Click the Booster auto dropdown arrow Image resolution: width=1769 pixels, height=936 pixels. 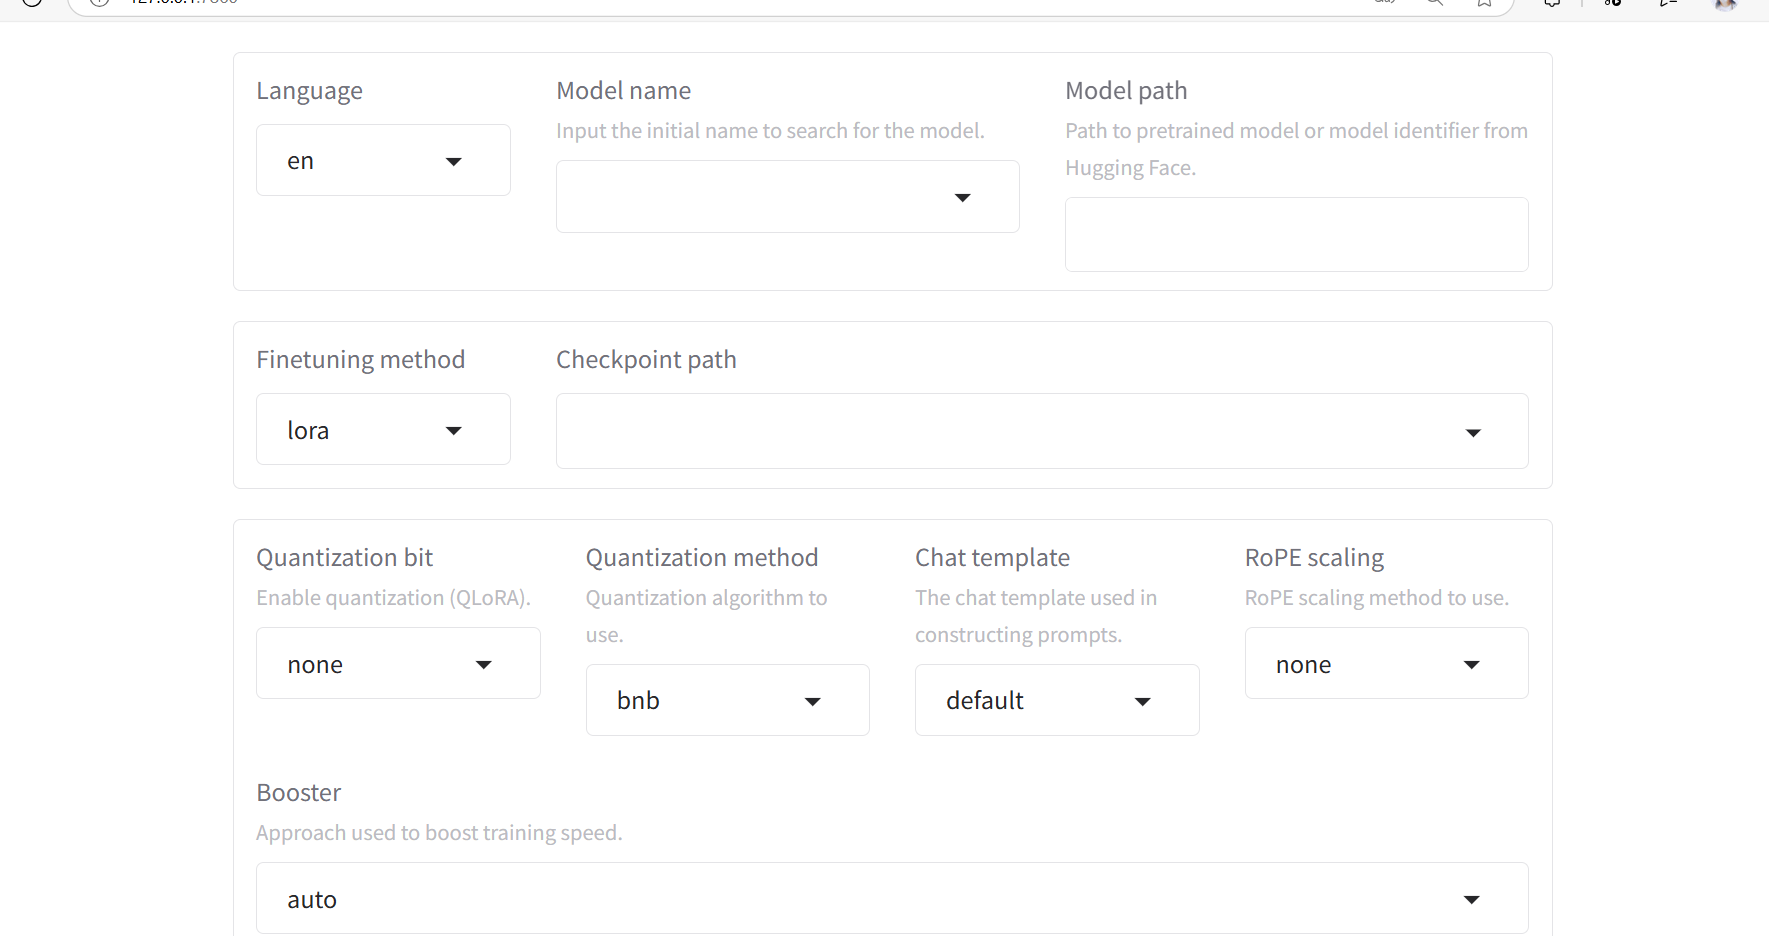point(1471,900)
